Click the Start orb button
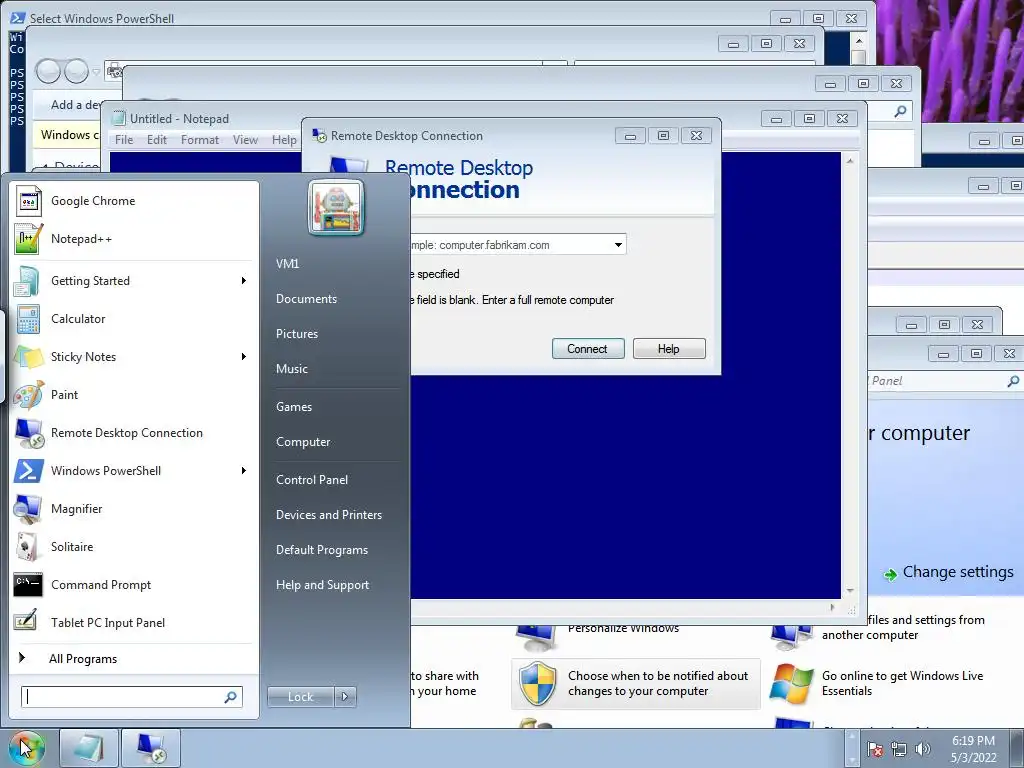 click(26, 748)
